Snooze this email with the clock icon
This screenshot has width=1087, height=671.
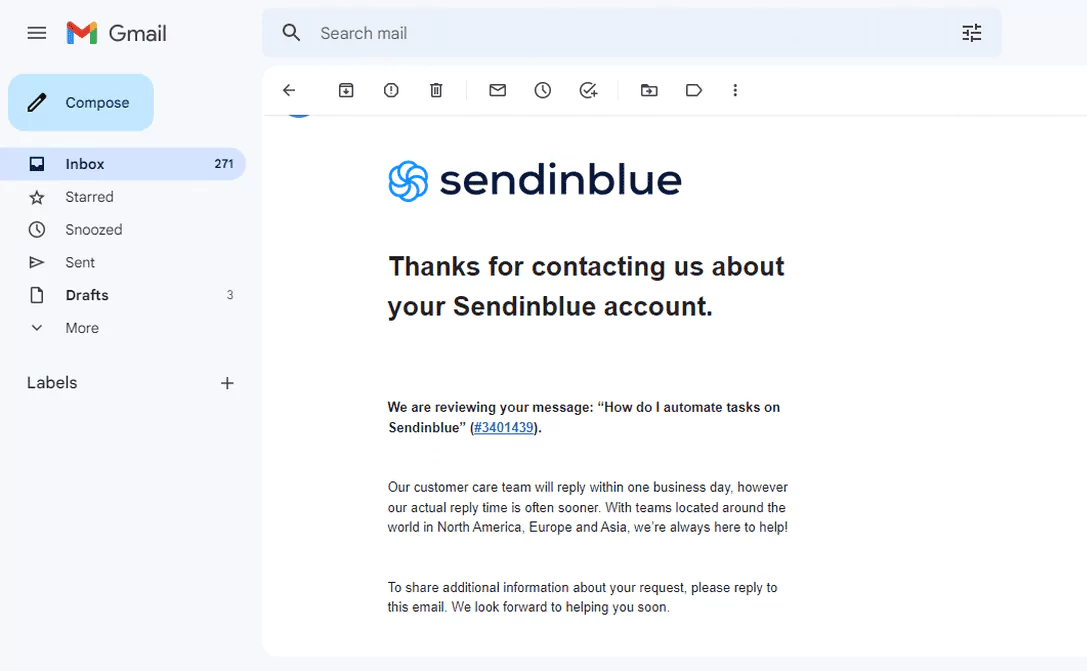coord(543,90)
